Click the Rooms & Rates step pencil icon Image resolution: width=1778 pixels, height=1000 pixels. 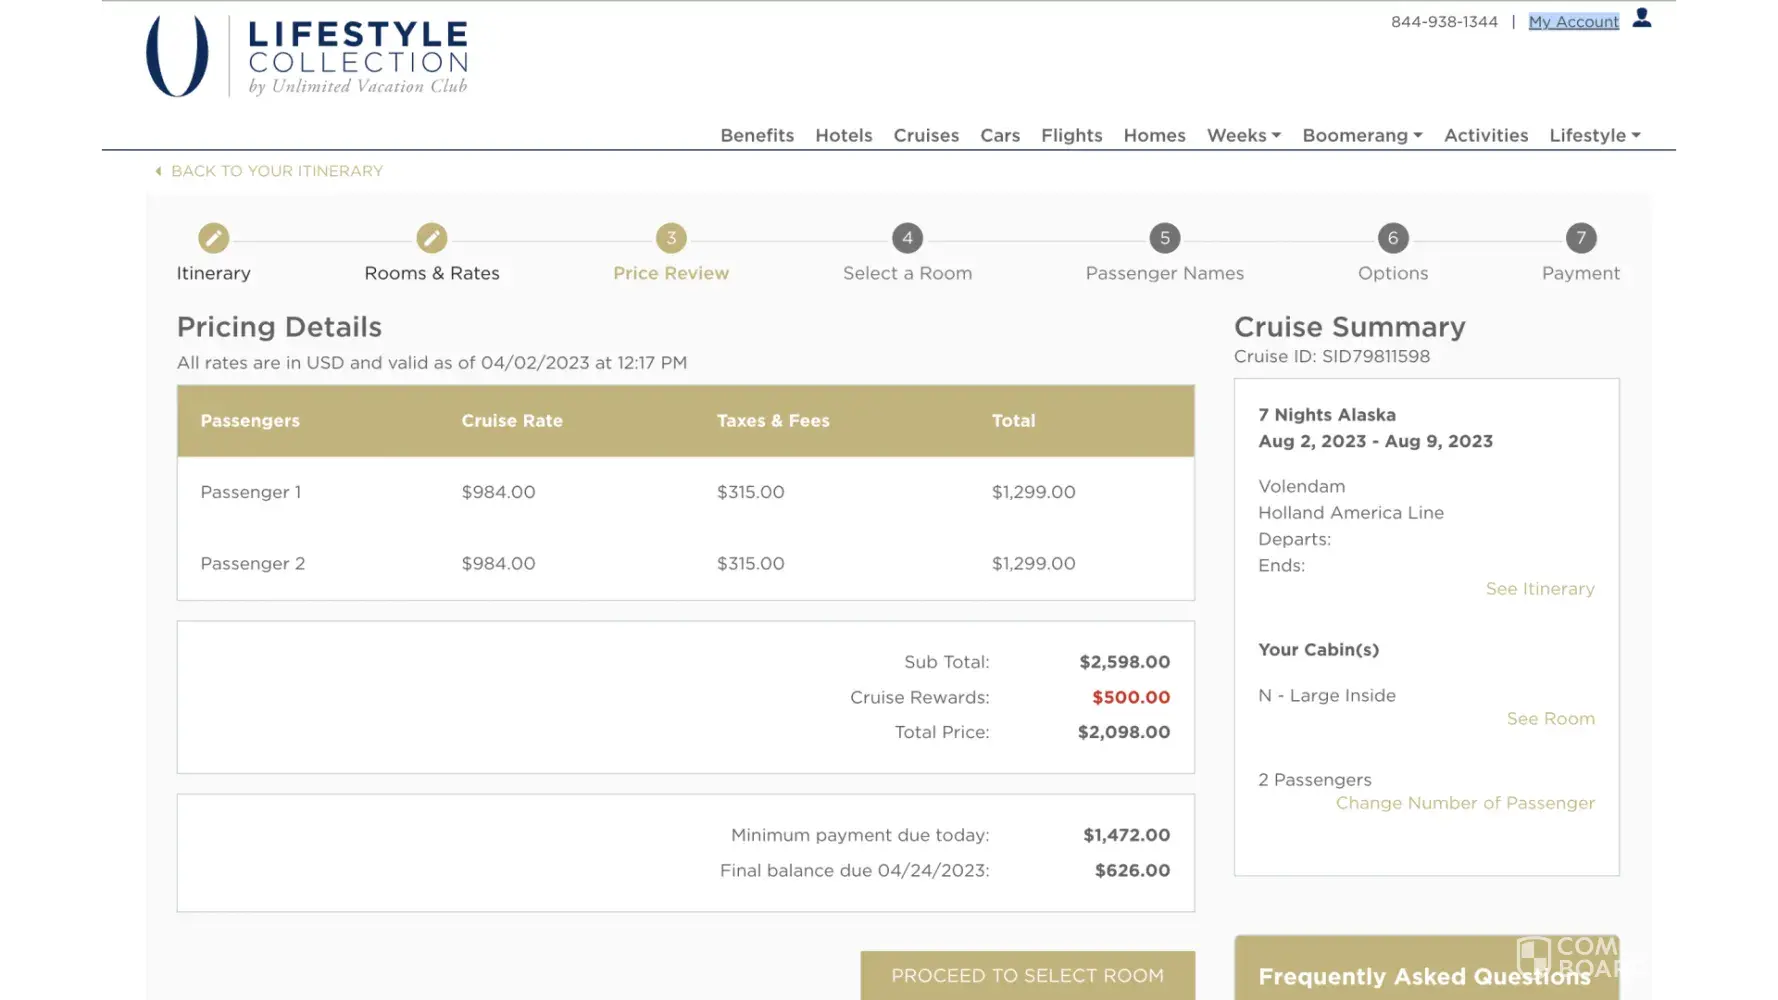point(432,238)
